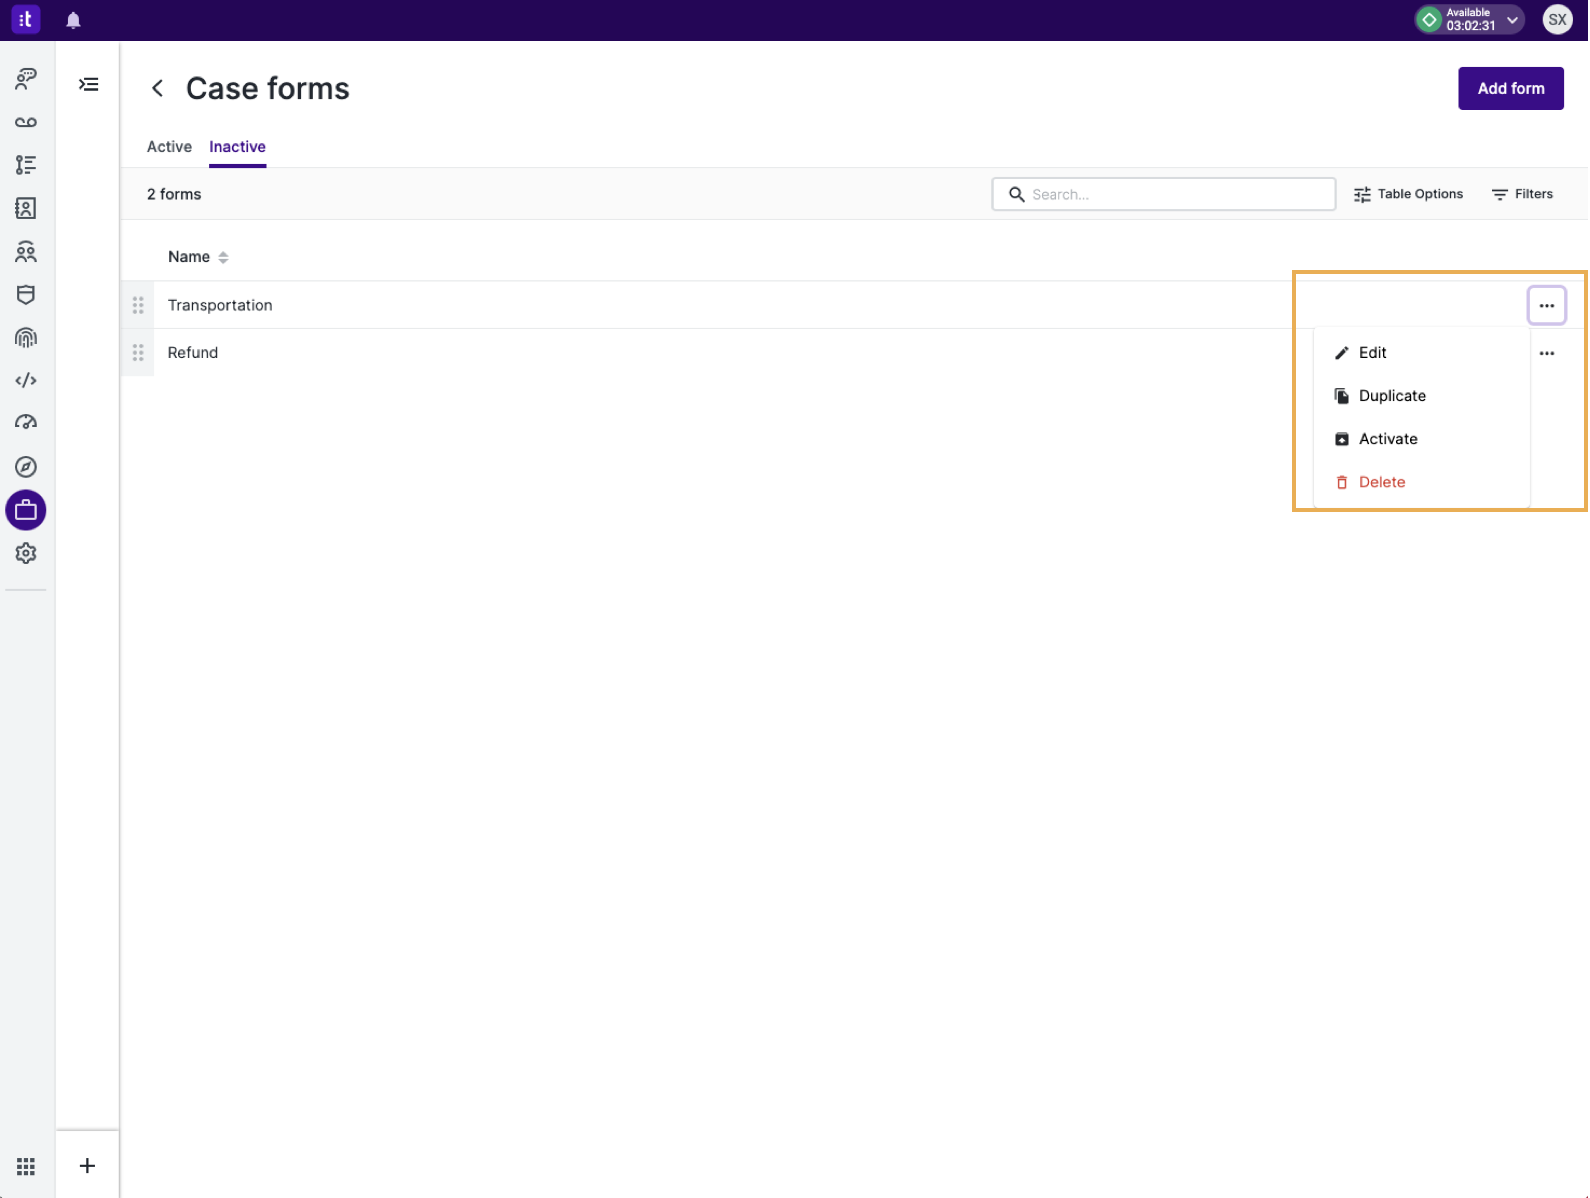
Task: Click the drag handle for Transportation row
Action: [x=138, y=305]
